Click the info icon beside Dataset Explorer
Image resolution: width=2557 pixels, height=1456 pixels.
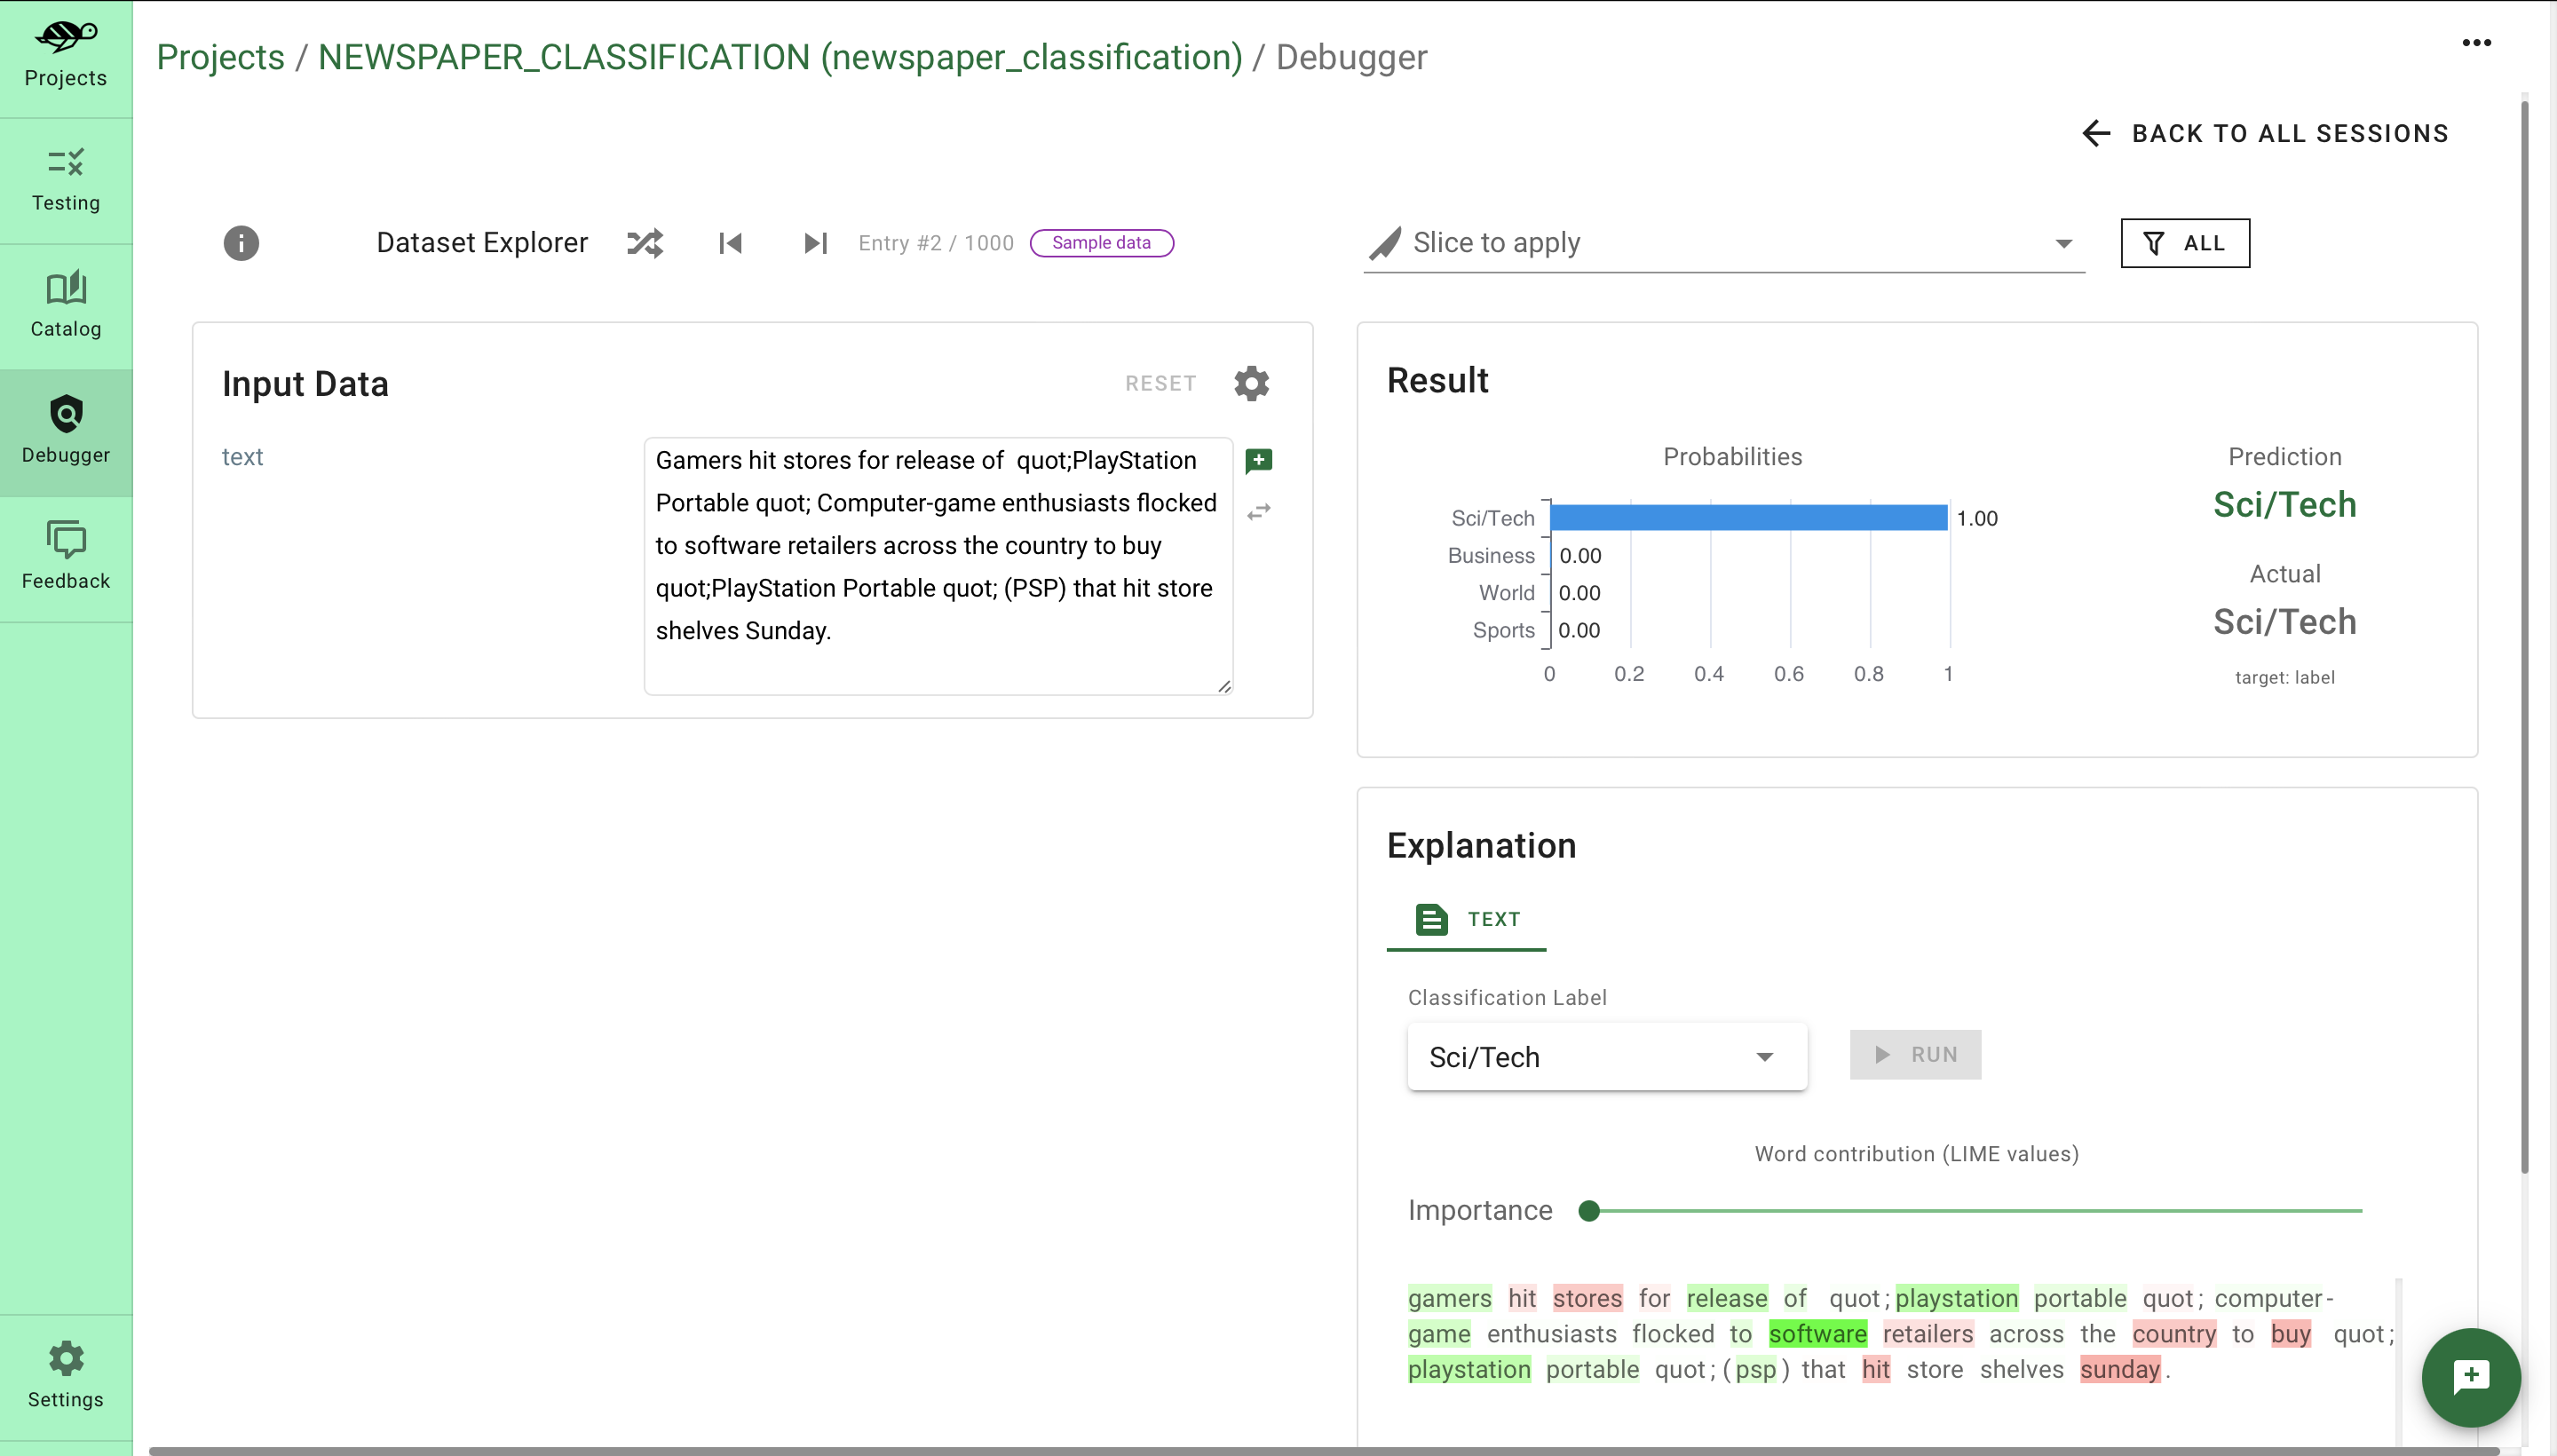pos(241,243)
